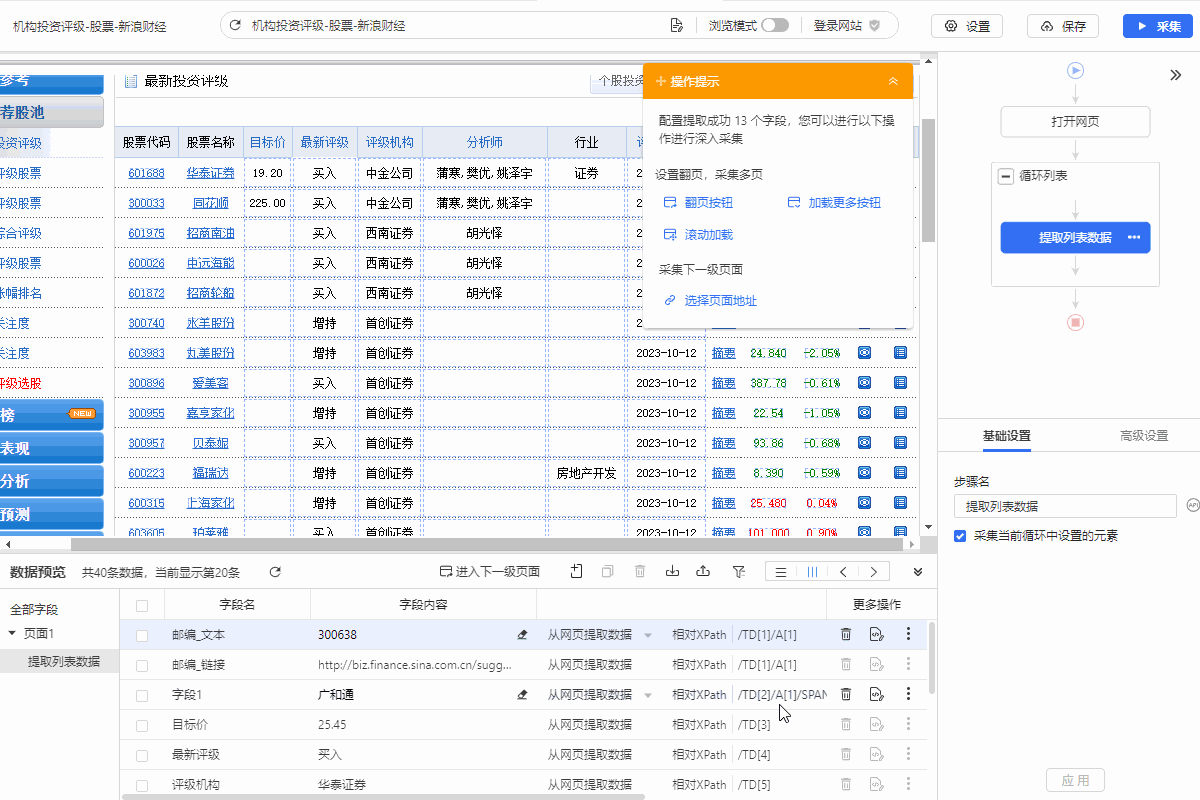
Task: Check the 邮编_文本 row checkbox
Action: pyautogui.click(x=142, y=635)
